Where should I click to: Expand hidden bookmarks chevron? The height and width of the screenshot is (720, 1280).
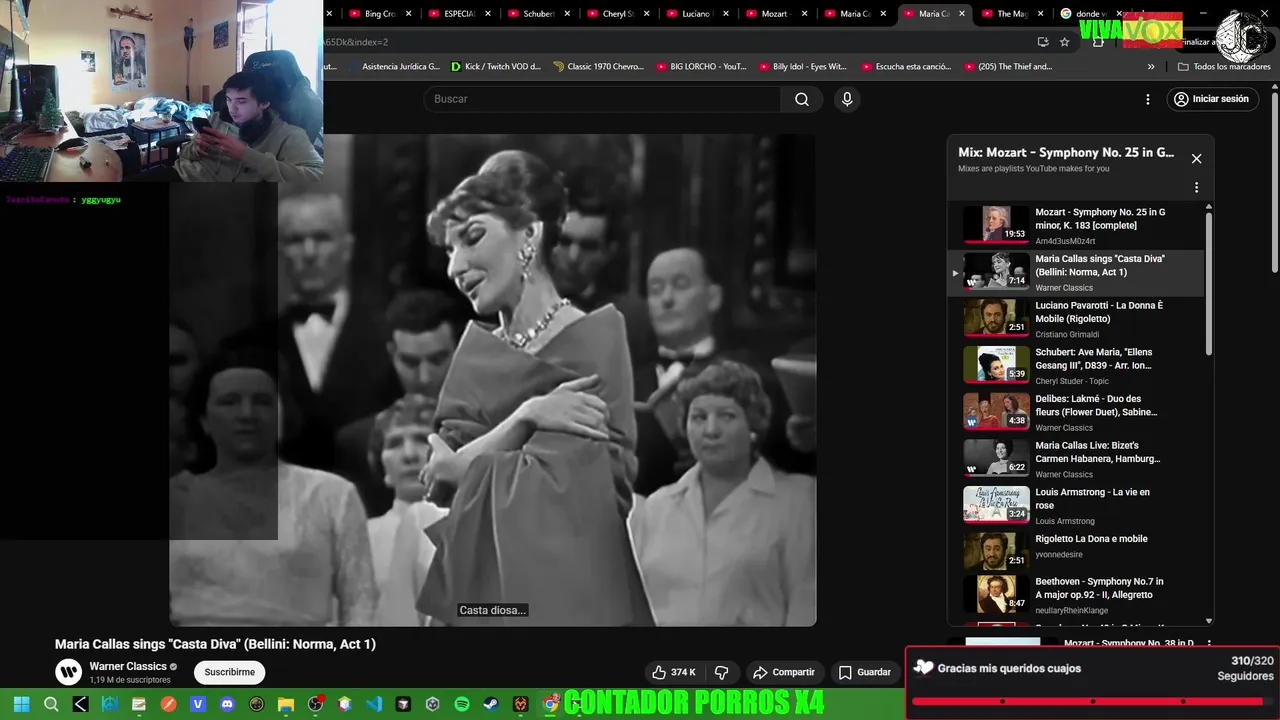click(x=1151, y=67)
